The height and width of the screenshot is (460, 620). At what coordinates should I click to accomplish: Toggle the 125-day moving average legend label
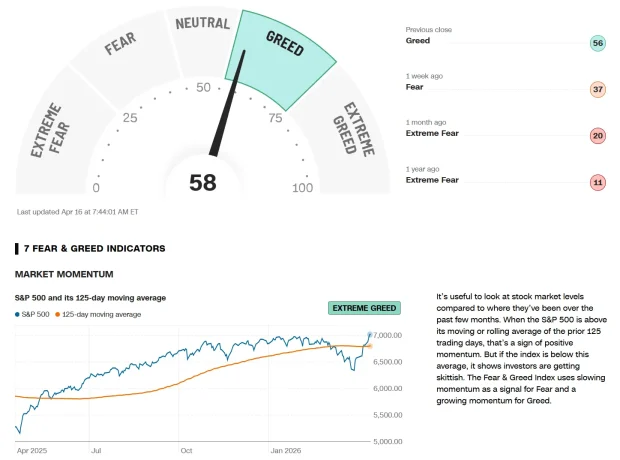101,314
